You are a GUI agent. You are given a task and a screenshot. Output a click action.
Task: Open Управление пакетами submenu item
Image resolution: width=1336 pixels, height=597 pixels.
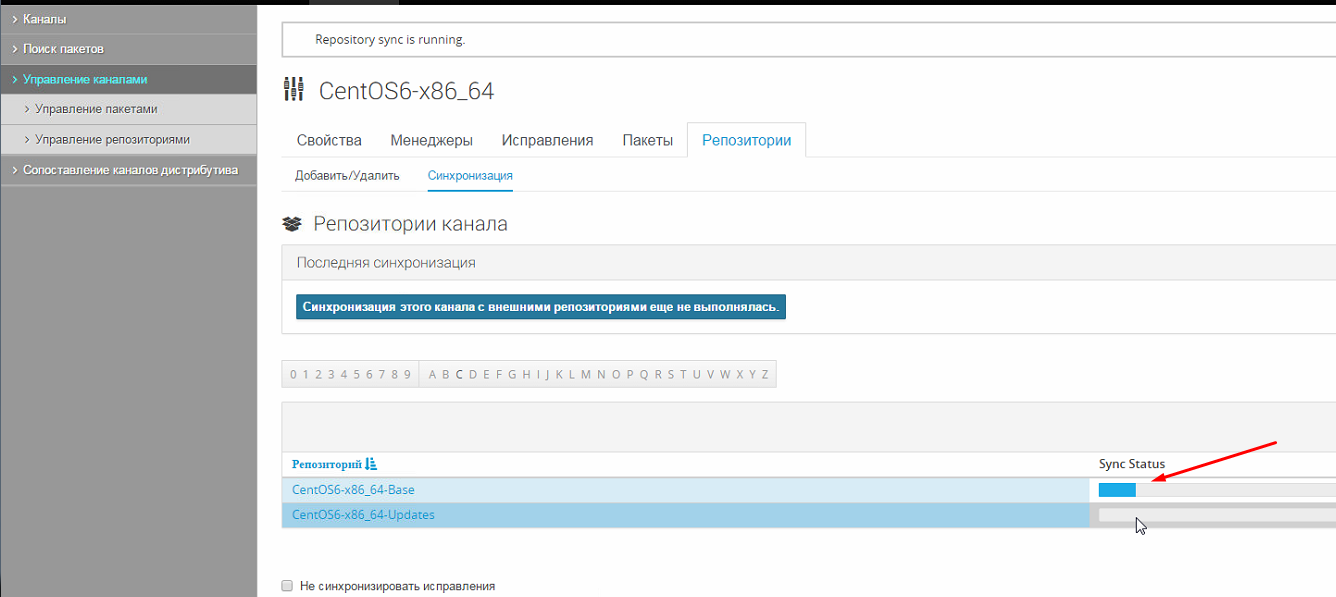tap(96, 109)
